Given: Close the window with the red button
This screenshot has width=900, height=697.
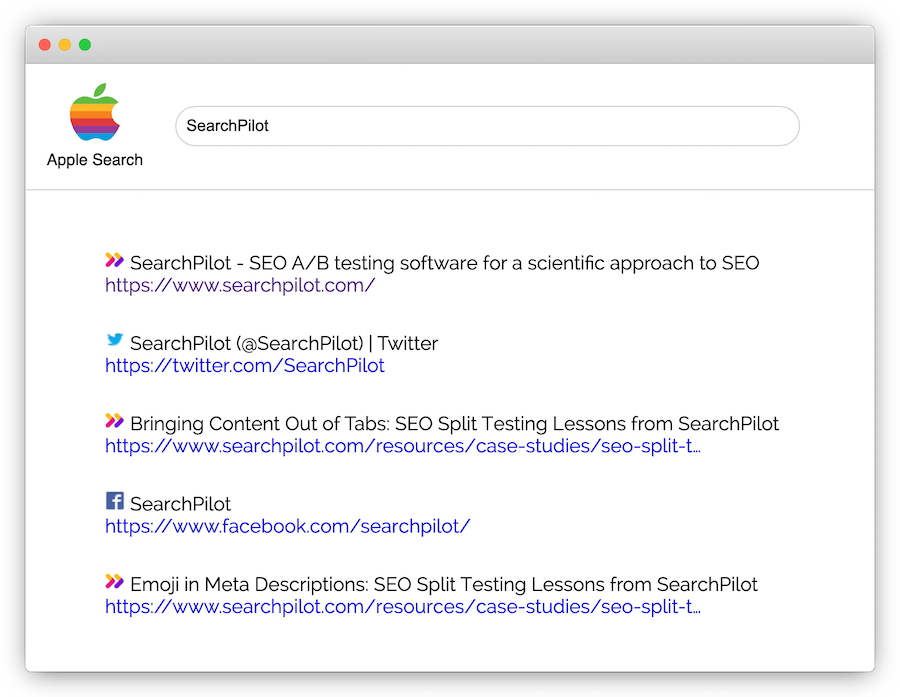Looking at the screenshot, I should coord(45,45).
